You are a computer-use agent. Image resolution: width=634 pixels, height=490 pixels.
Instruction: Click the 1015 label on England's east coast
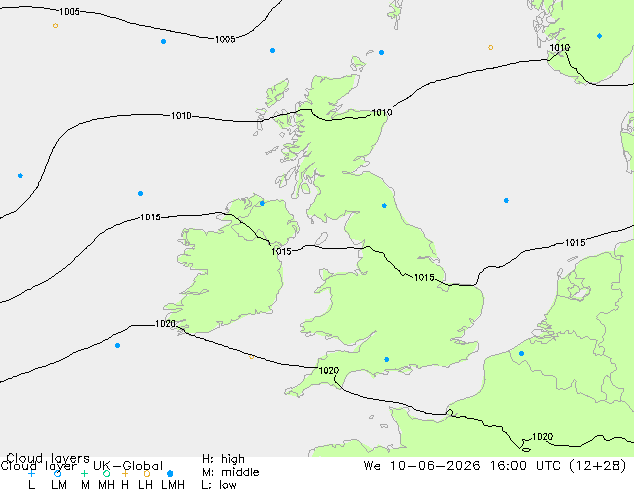coord(424,277)
